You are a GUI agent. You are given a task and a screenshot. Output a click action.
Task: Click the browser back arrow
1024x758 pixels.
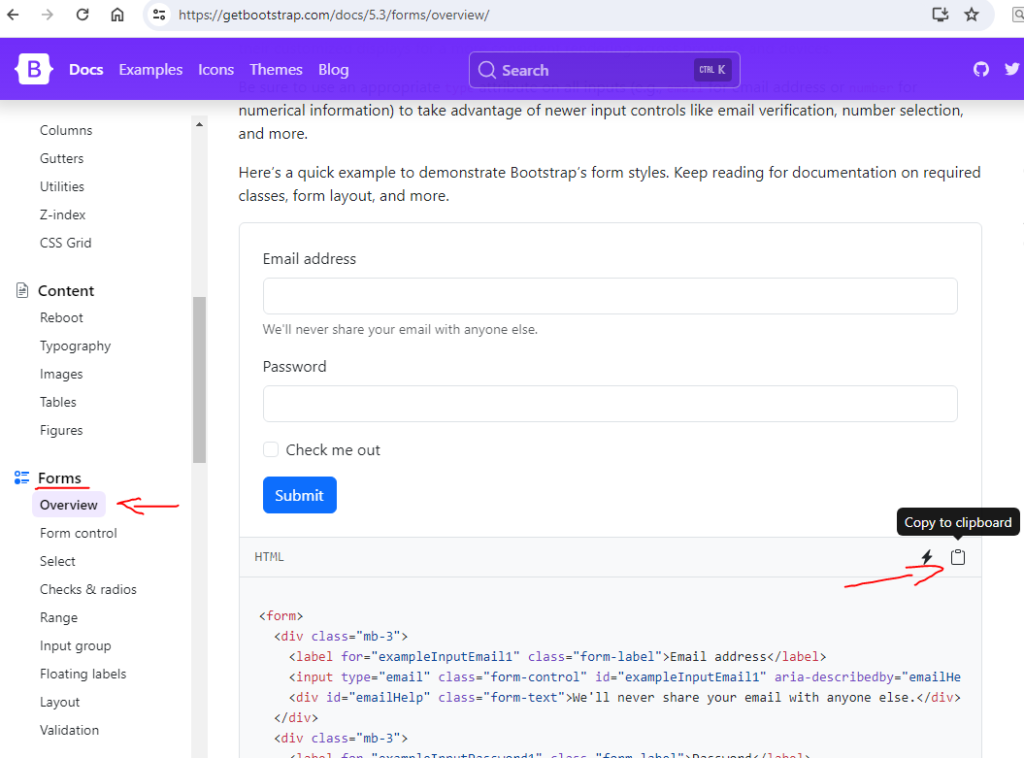[13, 15]
